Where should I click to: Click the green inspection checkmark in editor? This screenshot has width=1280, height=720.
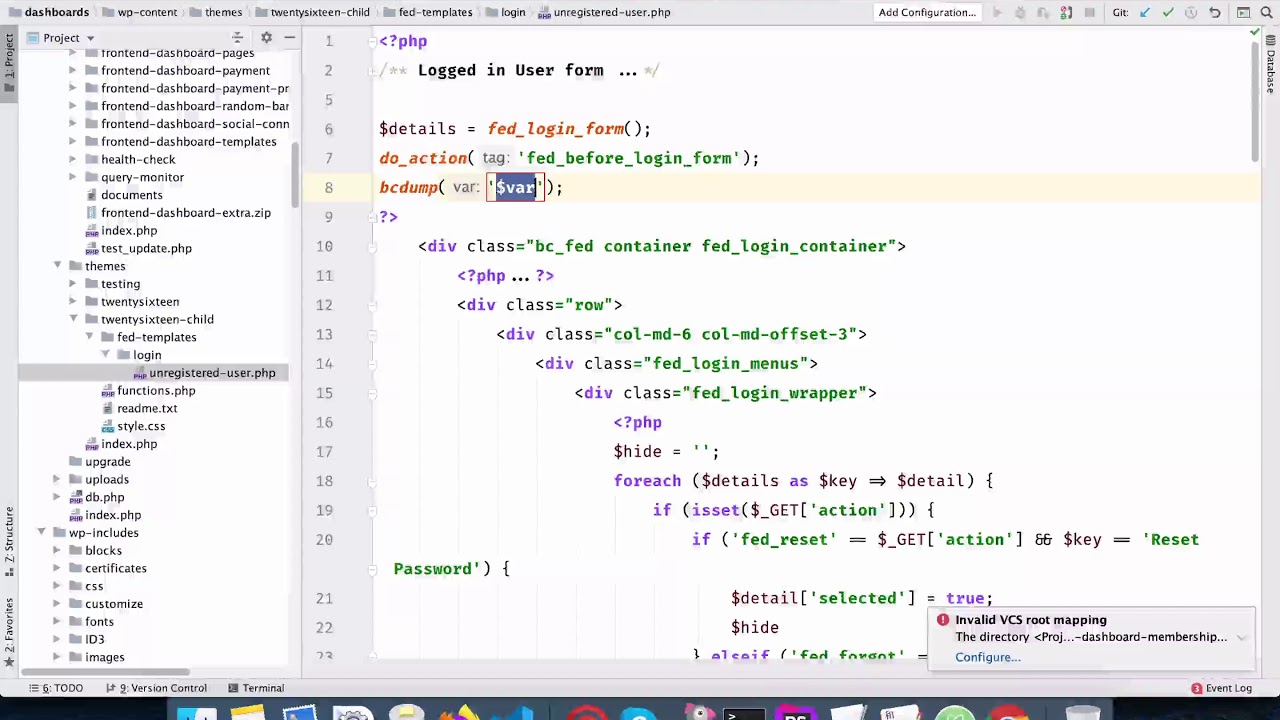pos(1255,33)
